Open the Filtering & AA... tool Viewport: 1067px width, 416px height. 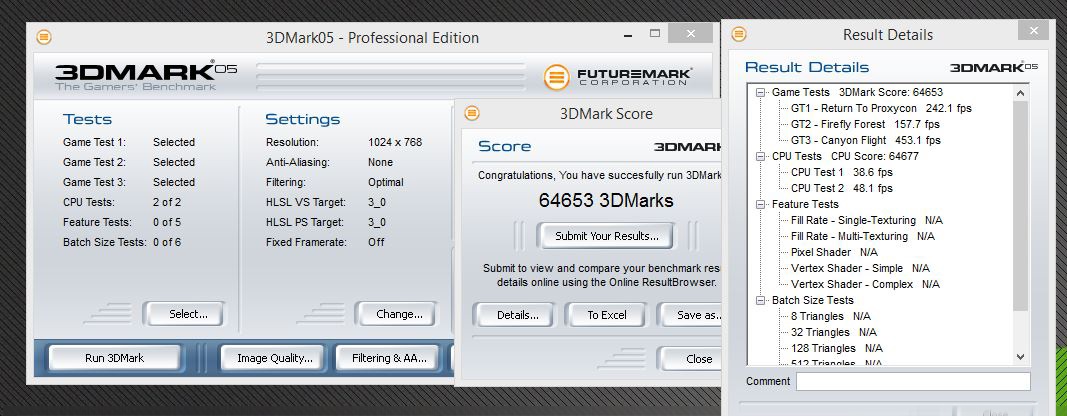pyautogui.click(x=389, y=357)
